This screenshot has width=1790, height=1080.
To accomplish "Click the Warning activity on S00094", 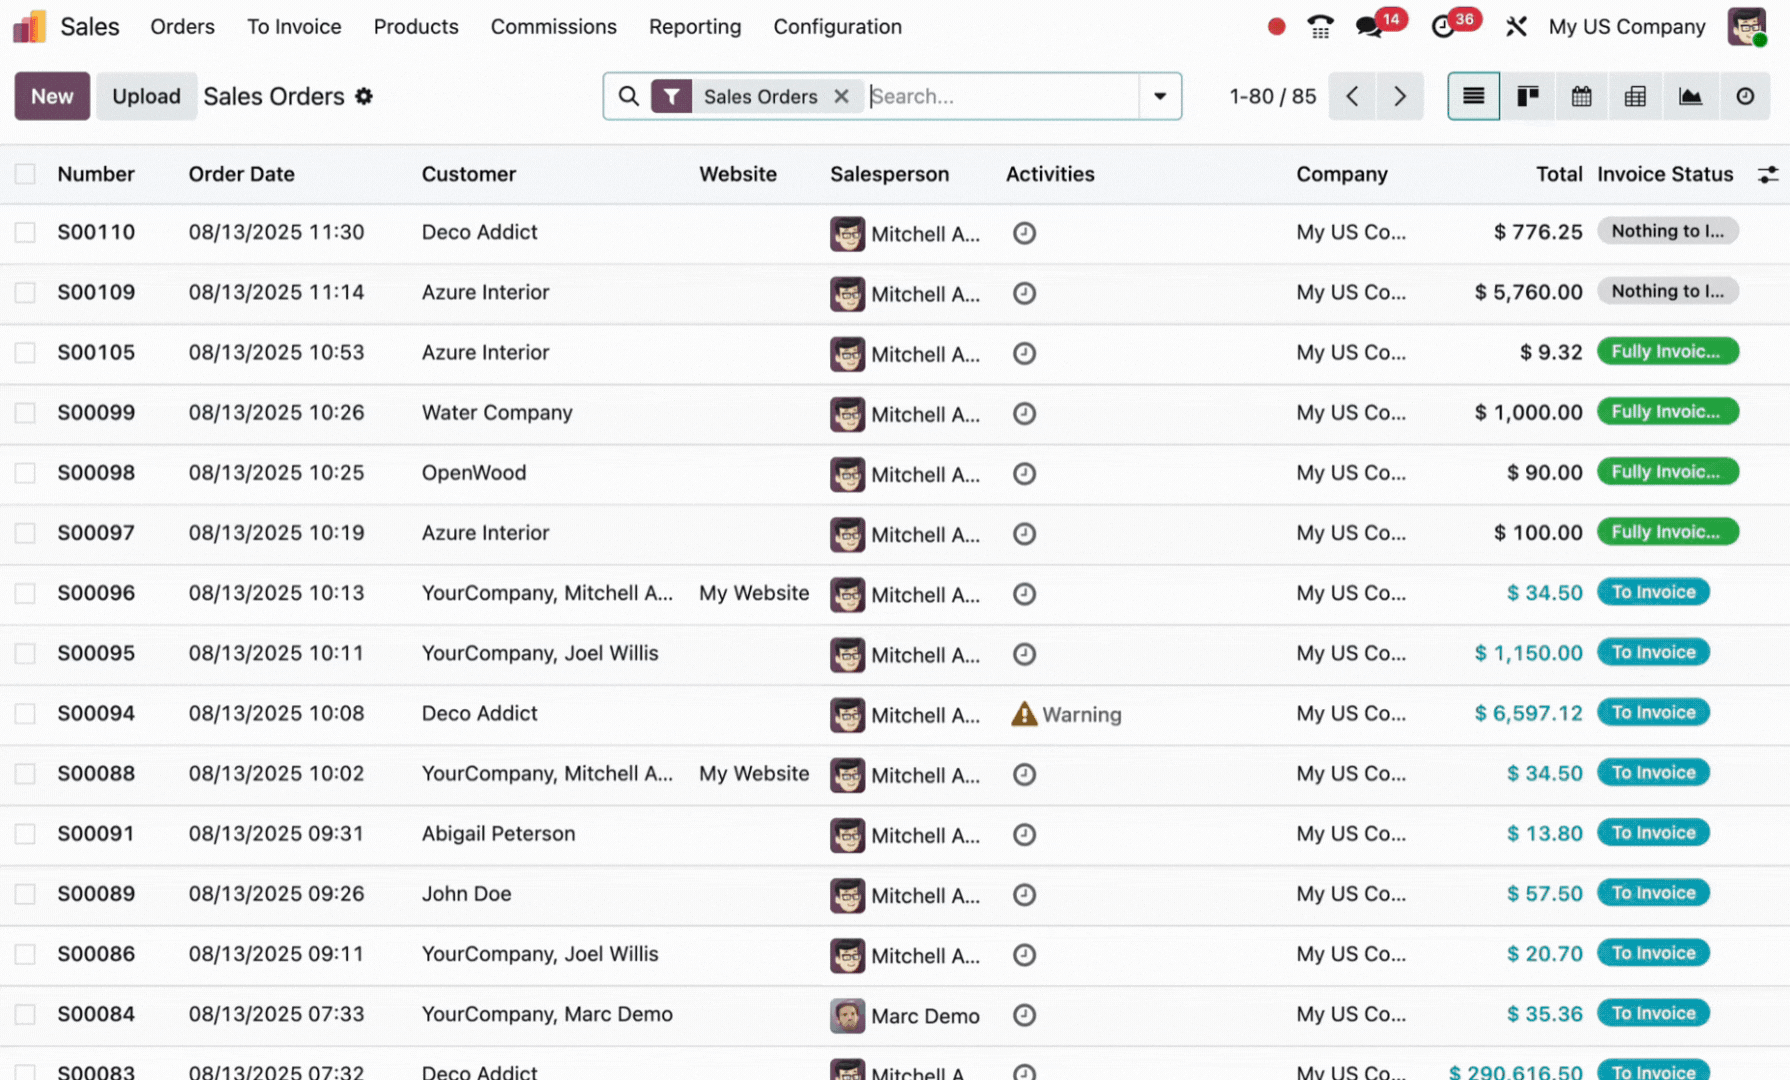I will pos(1066,714).
